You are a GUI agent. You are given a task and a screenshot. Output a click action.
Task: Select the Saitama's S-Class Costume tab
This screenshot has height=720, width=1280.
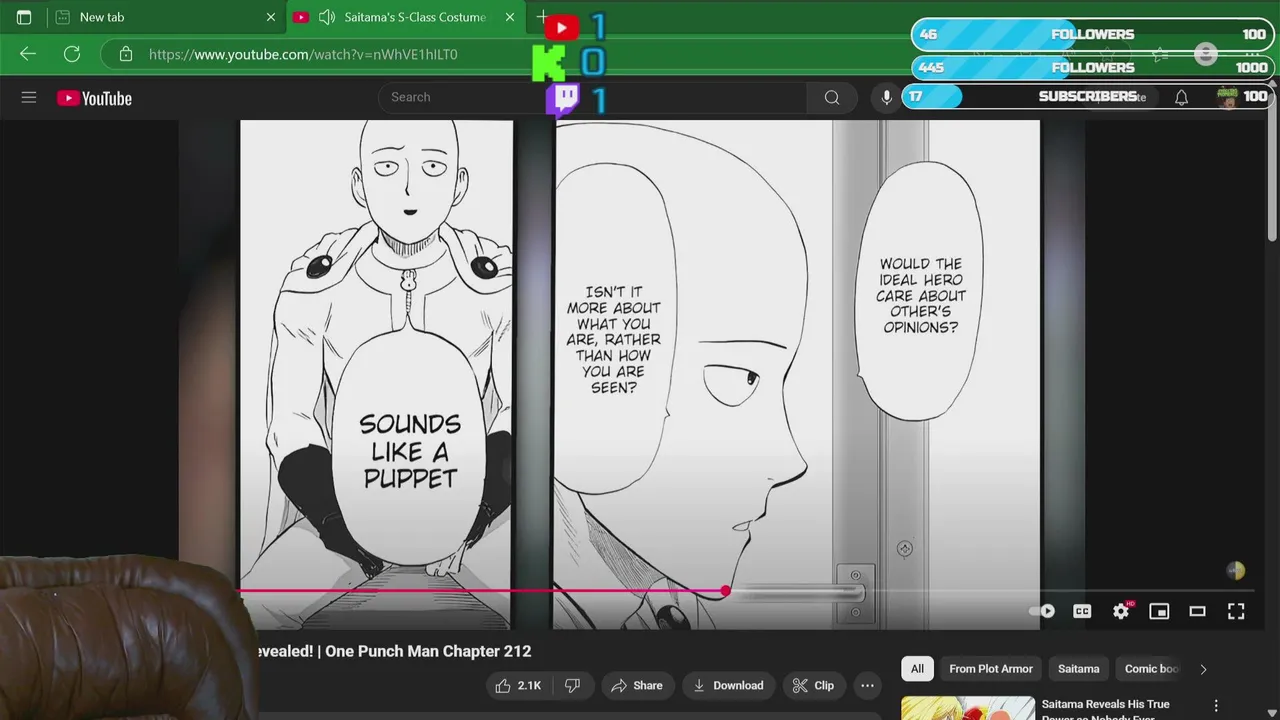pyautogui.click(x=406, y=17)
